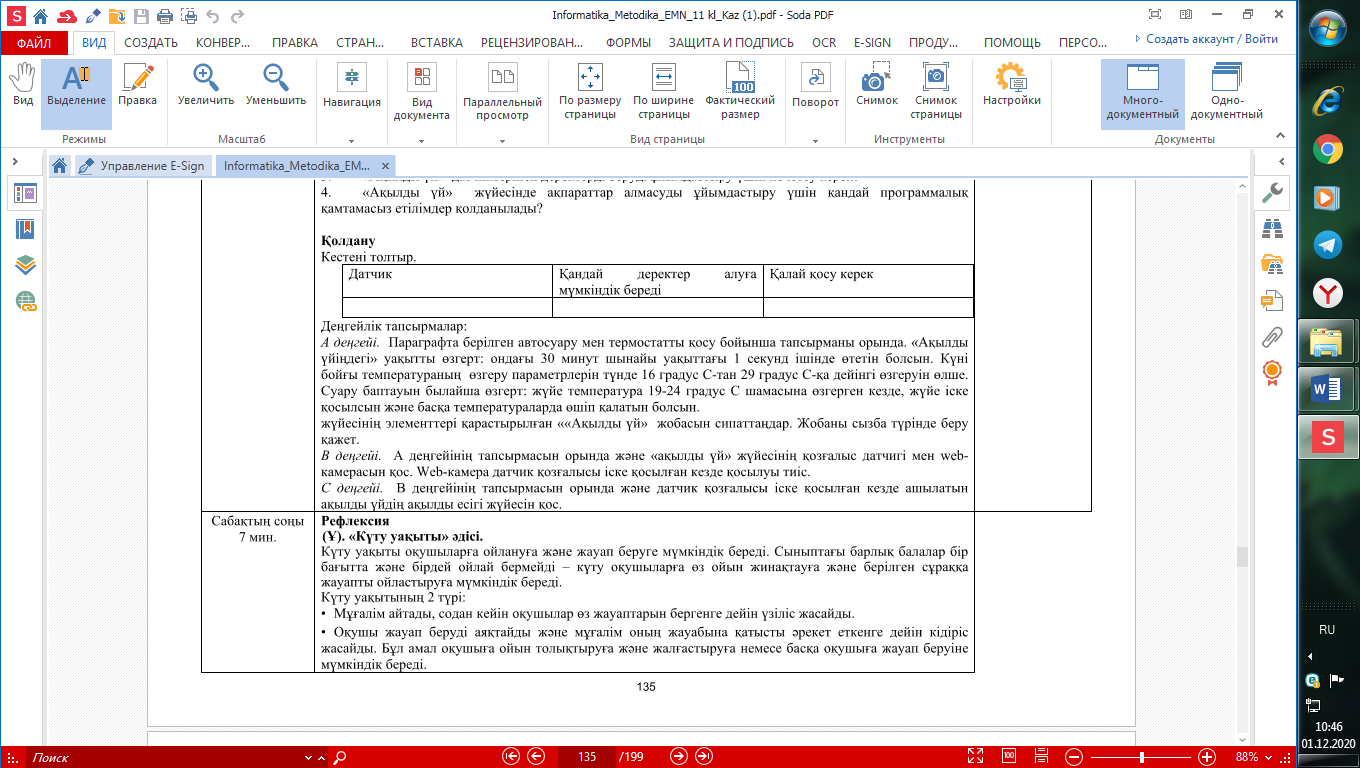Toggle Выделение selection mode
1360x768 pixels.
(x=76, y=87)
